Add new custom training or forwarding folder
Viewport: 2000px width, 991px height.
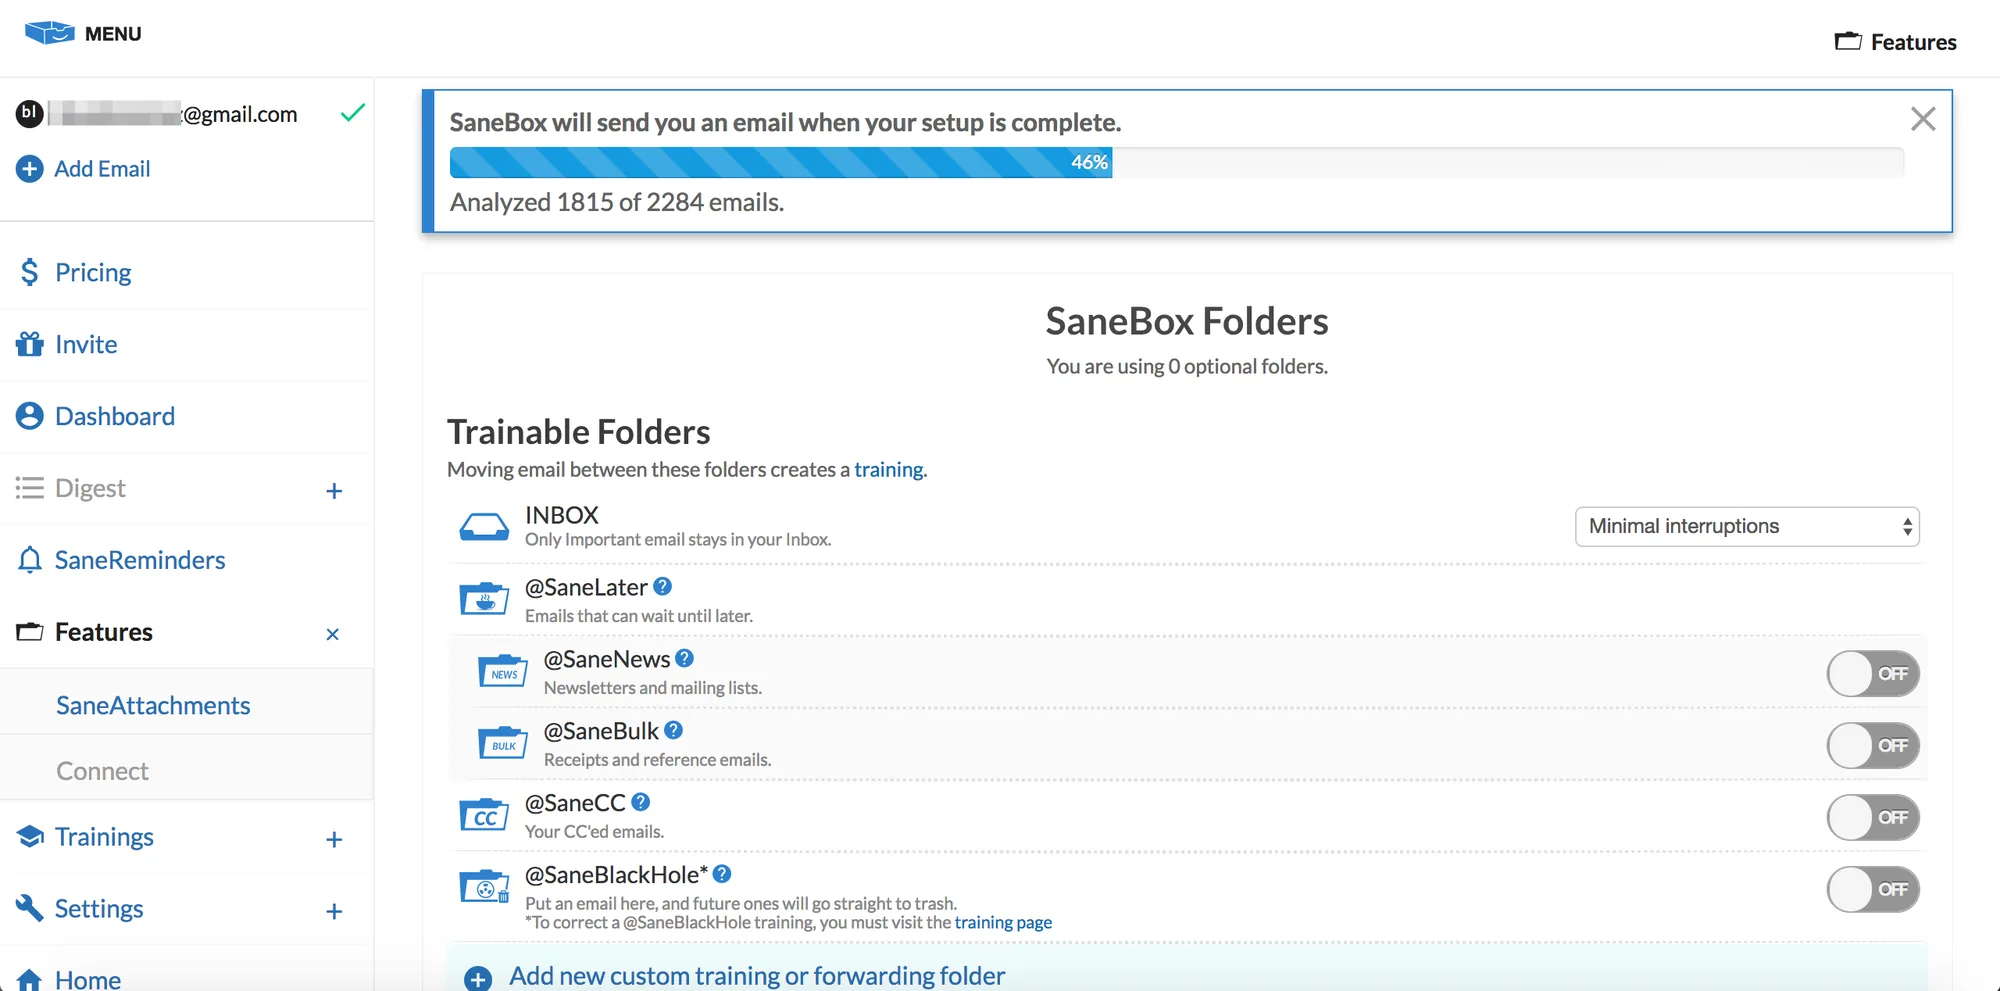(x=757, y=975)
